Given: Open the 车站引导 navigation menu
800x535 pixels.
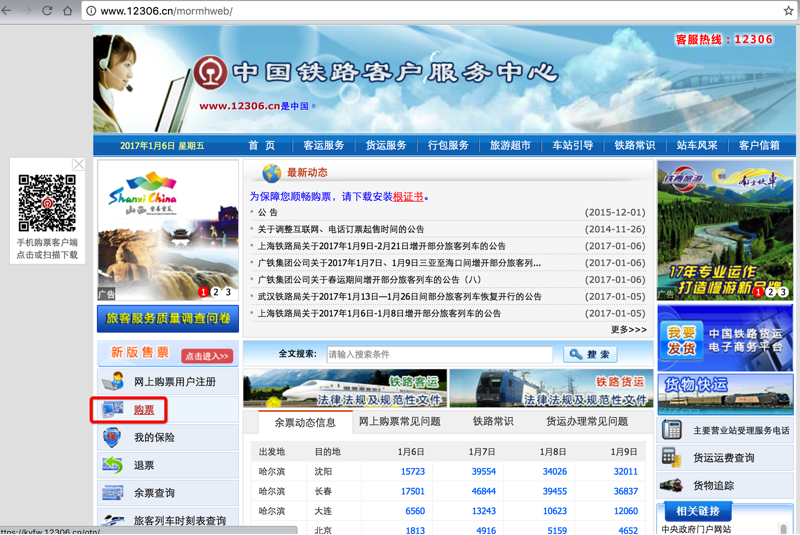Looking at the screenshot, I should pos(572,145).
